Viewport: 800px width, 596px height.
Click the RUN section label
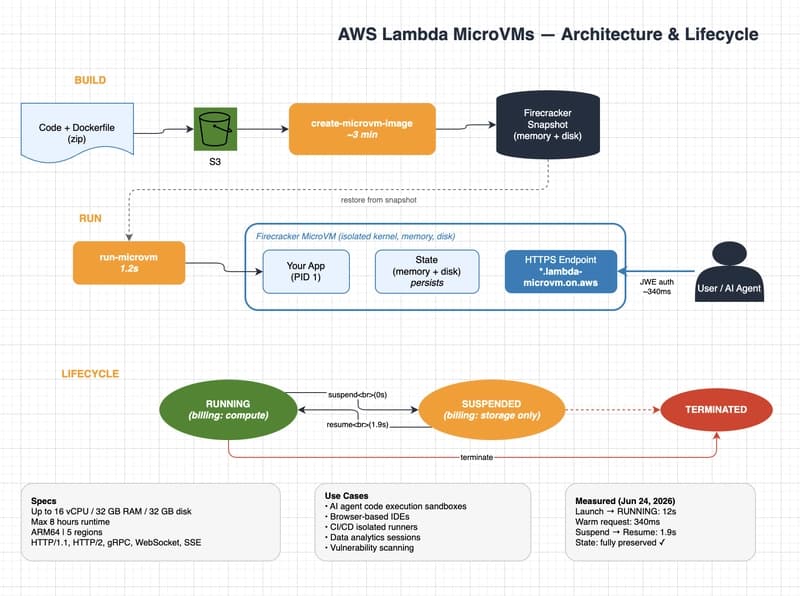click(x=90, y=218)
